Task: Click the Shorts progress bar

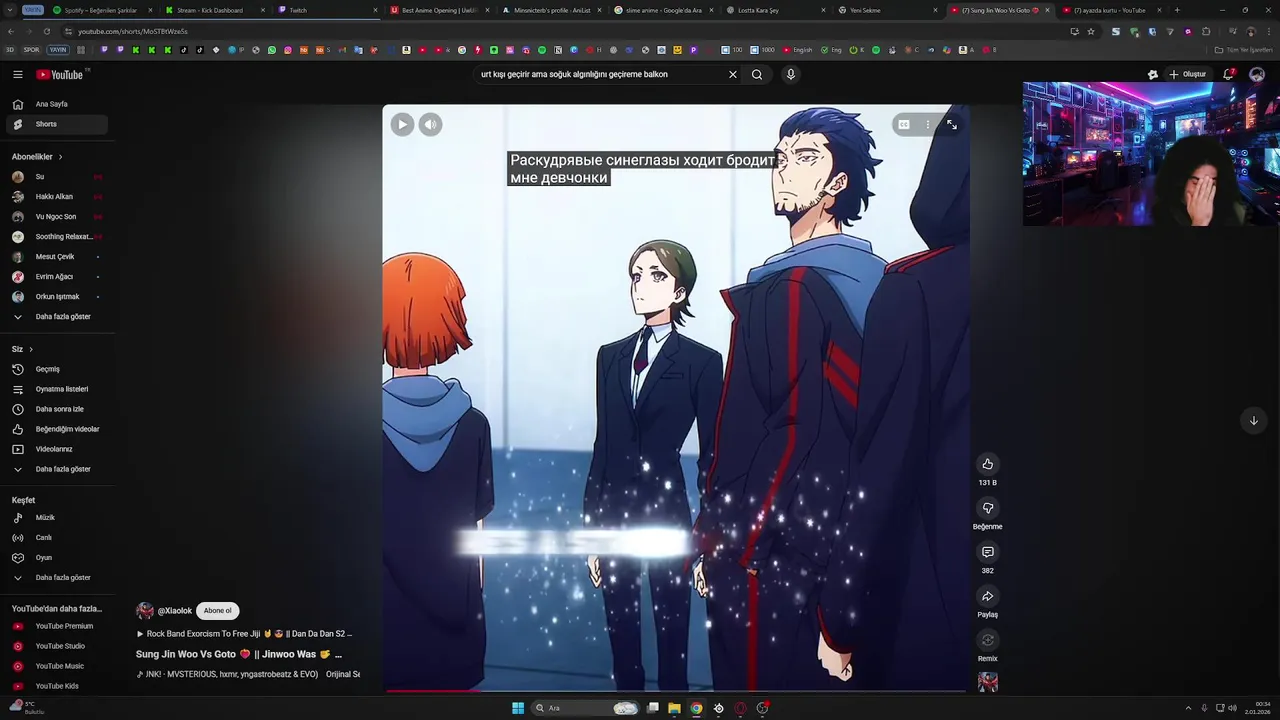Action: coord(675,690)
